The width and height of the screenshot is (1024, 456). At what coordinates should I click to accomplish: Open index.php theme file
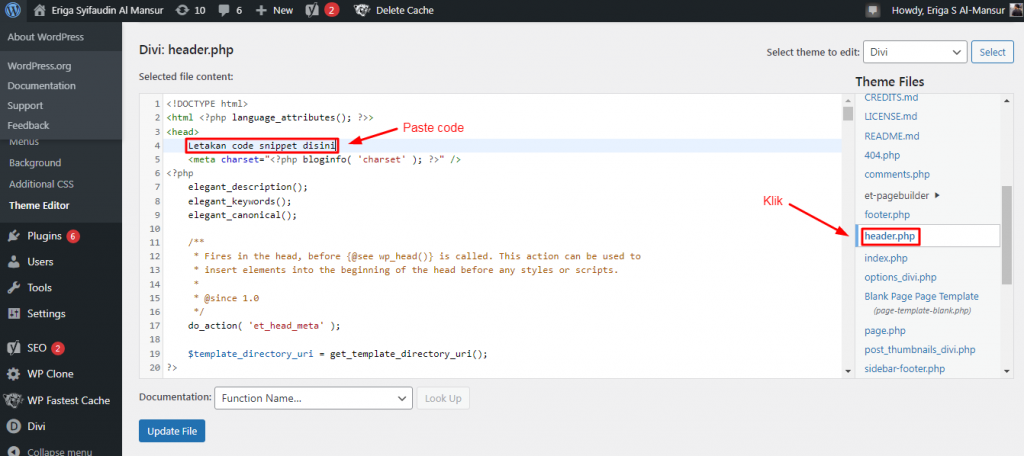point(886,258)
